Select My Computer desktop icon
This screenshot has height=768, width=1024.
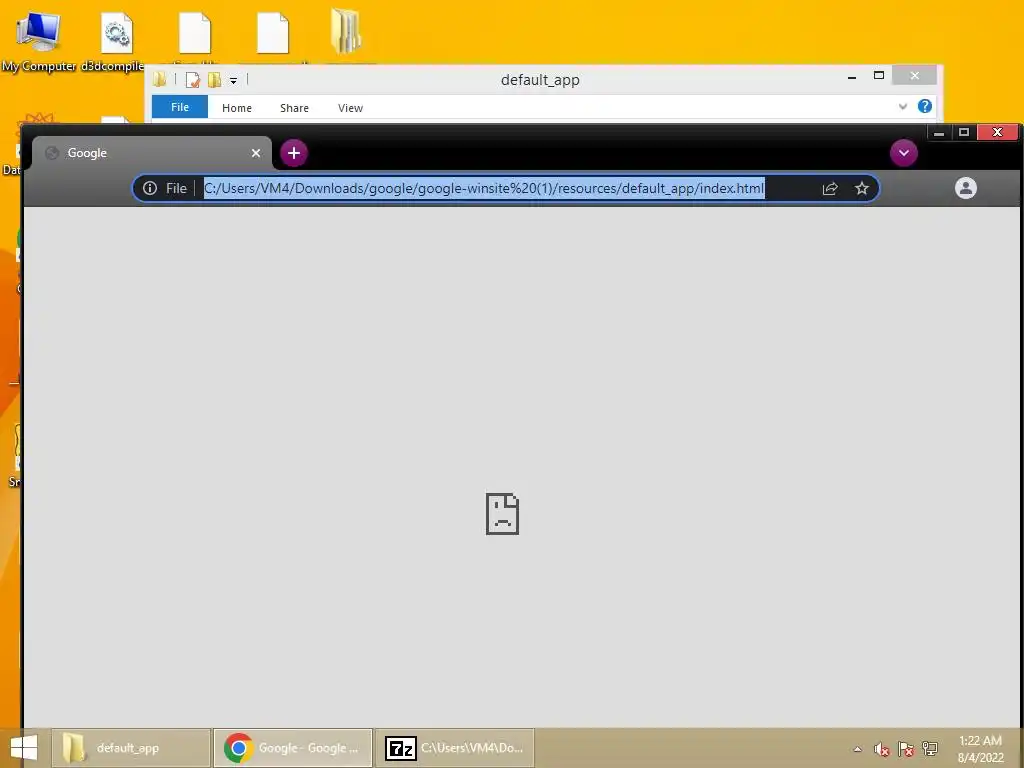(39, 40)
